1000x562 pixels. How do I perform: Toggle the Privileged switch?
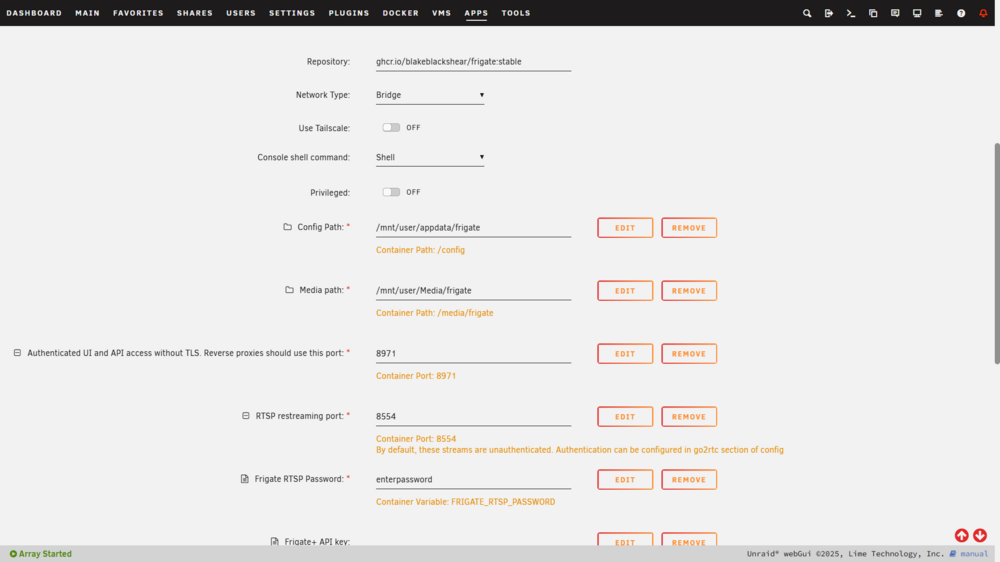coord(391,192)
